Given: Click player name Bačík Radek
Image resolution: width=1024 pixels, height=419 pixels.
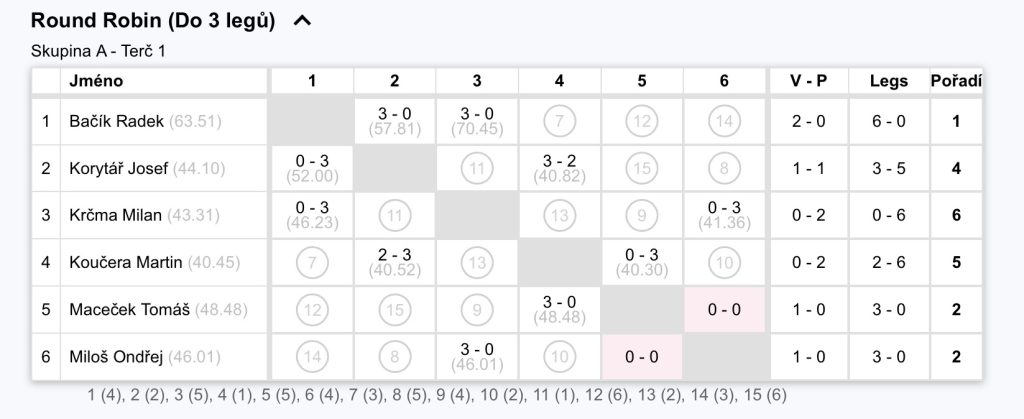Looking at the screenshot, I should pyautogui.click(x=116, y=121).
